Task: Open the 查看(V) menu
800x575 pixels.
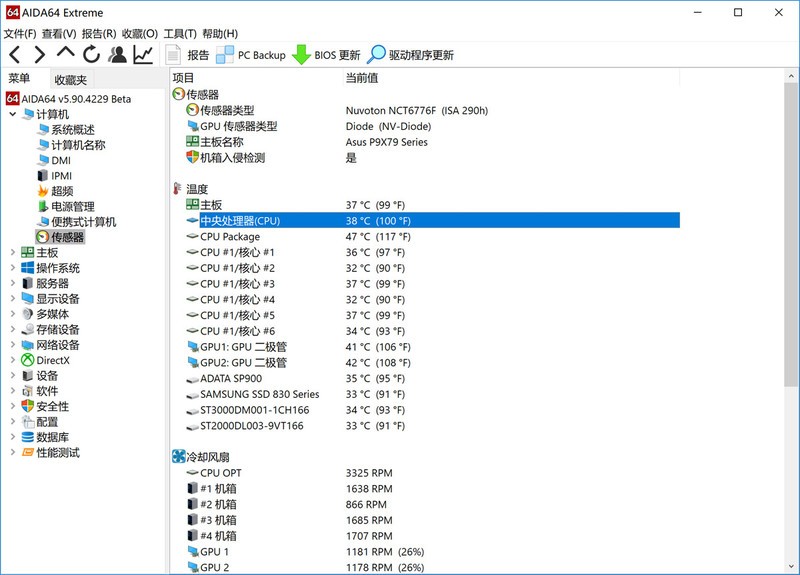Action: coord(59,34)
